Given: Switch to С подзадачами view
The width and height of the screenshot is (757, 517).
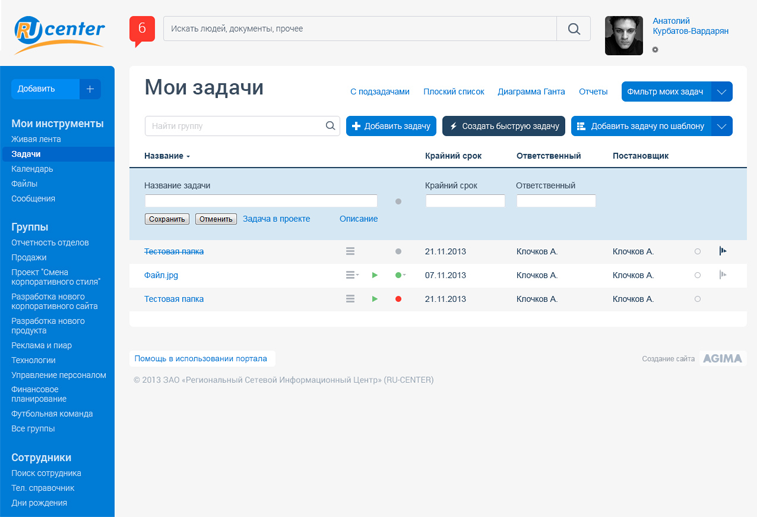Looking at the screenshot, I should (x=380, y=92).
